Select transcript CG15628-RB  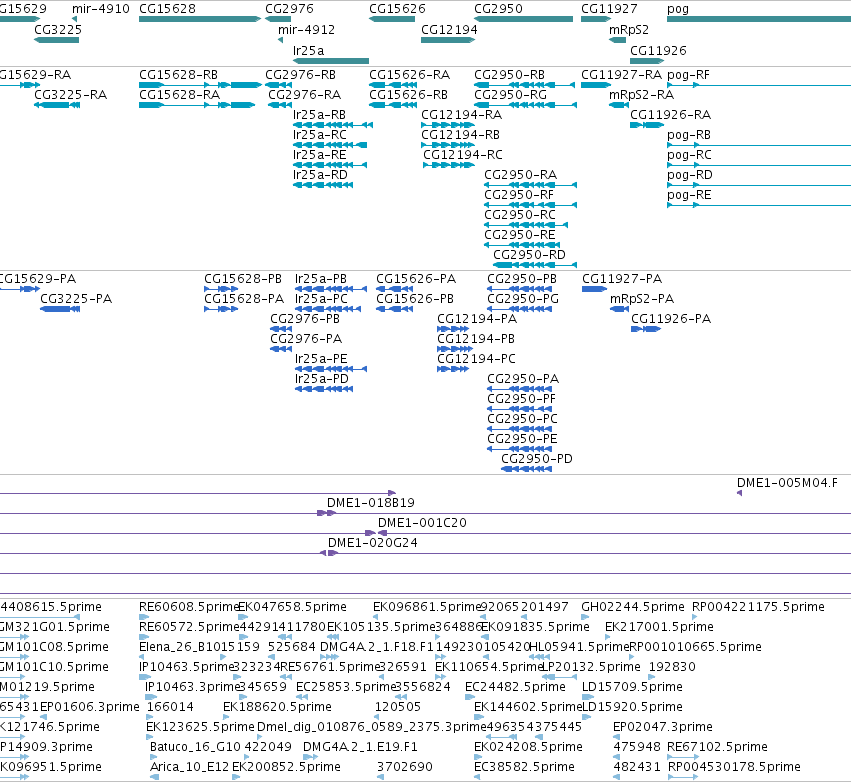[x=179, y=75]
